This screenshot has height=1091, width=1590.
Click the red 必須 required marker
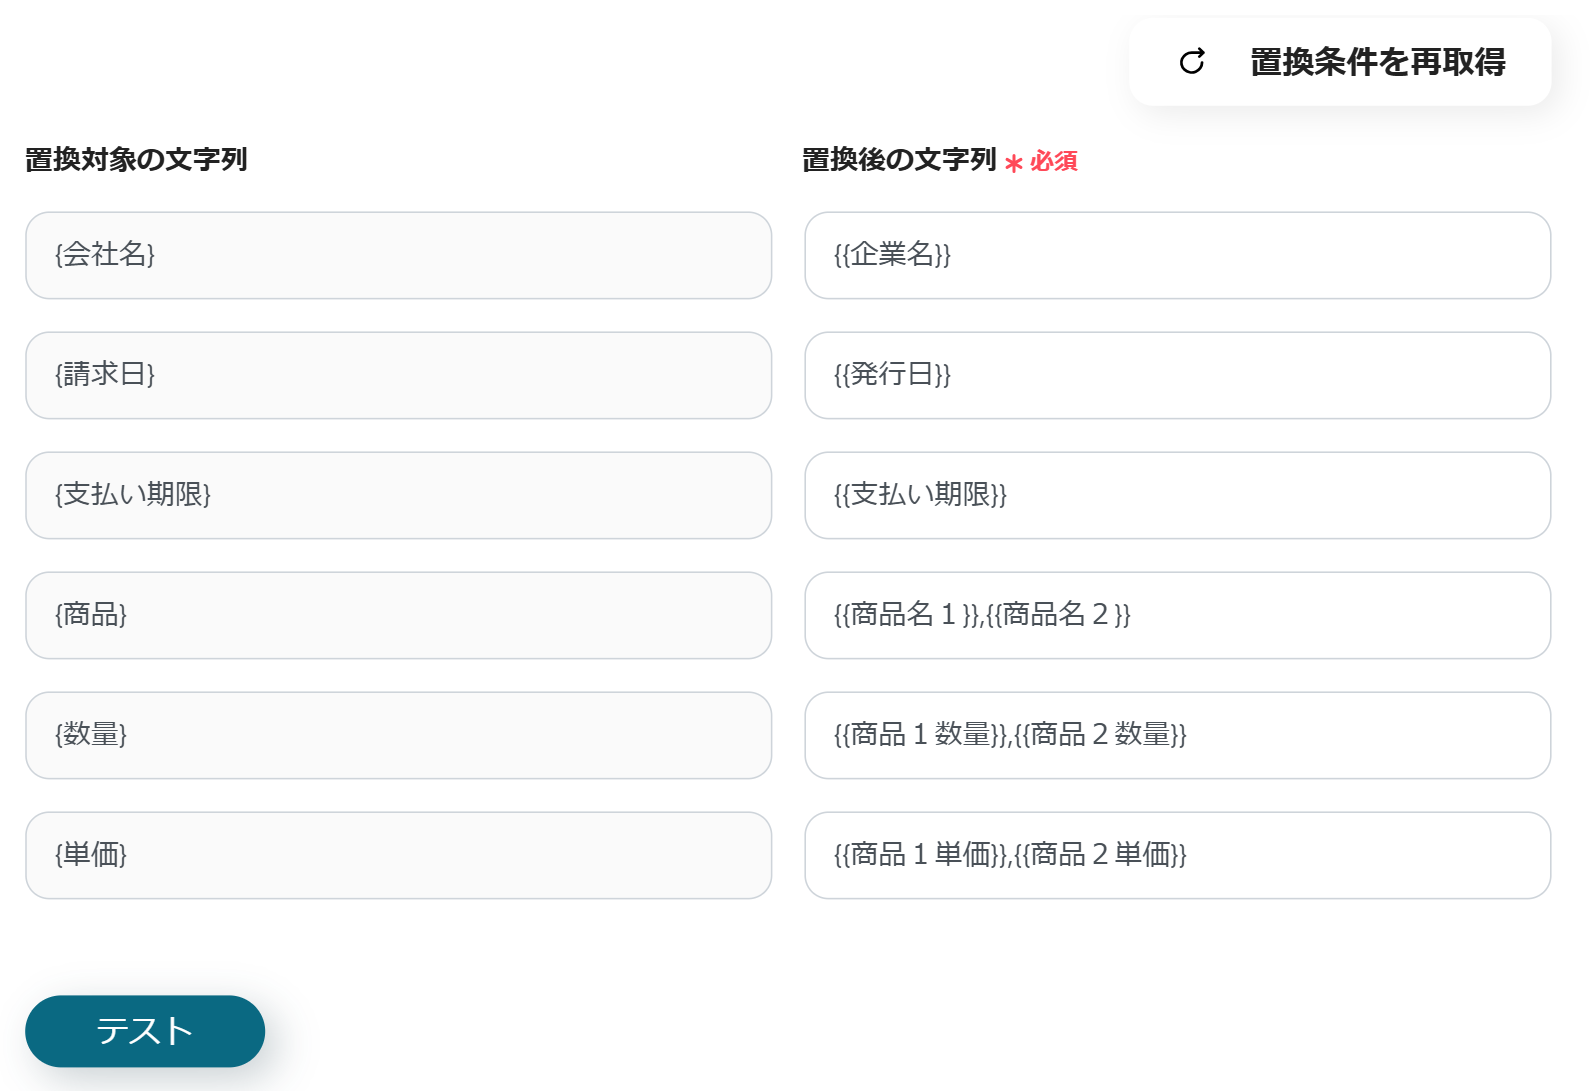pyautogui.click(x=1041, y=161)
